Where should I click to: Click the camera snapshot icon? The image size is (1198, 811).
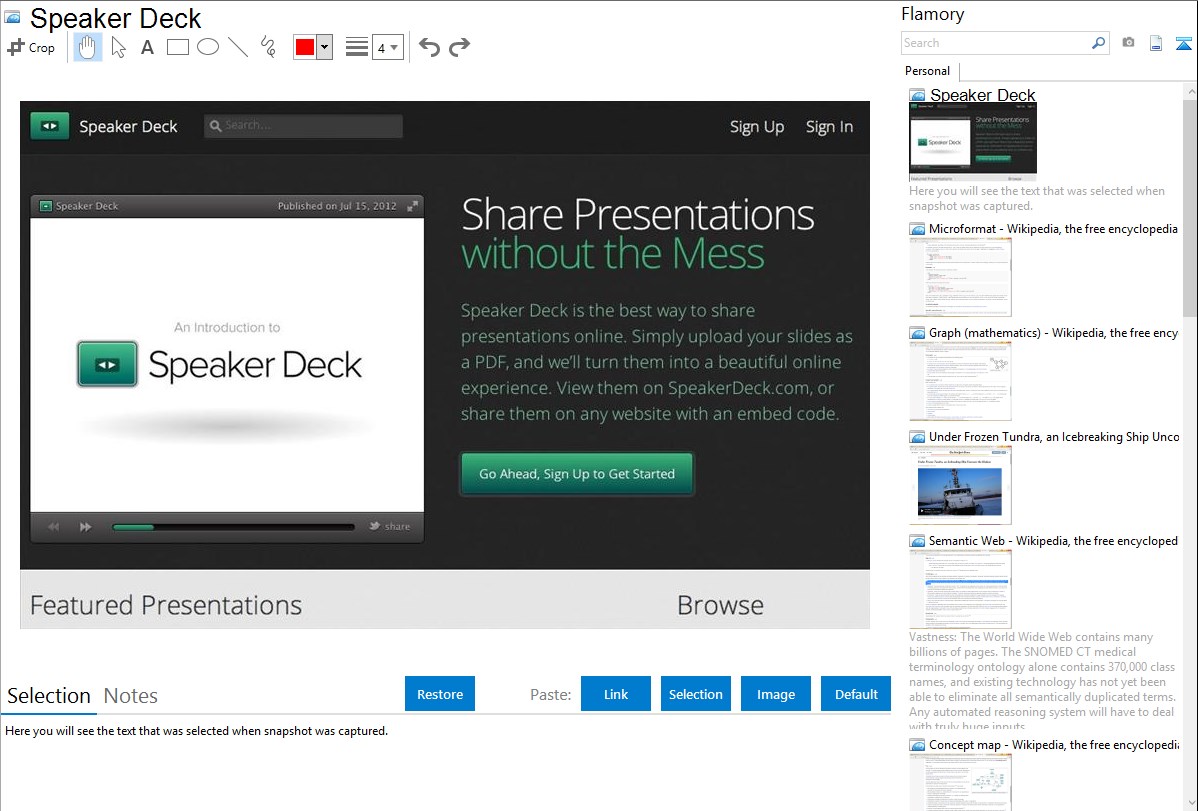(1128, 43)
